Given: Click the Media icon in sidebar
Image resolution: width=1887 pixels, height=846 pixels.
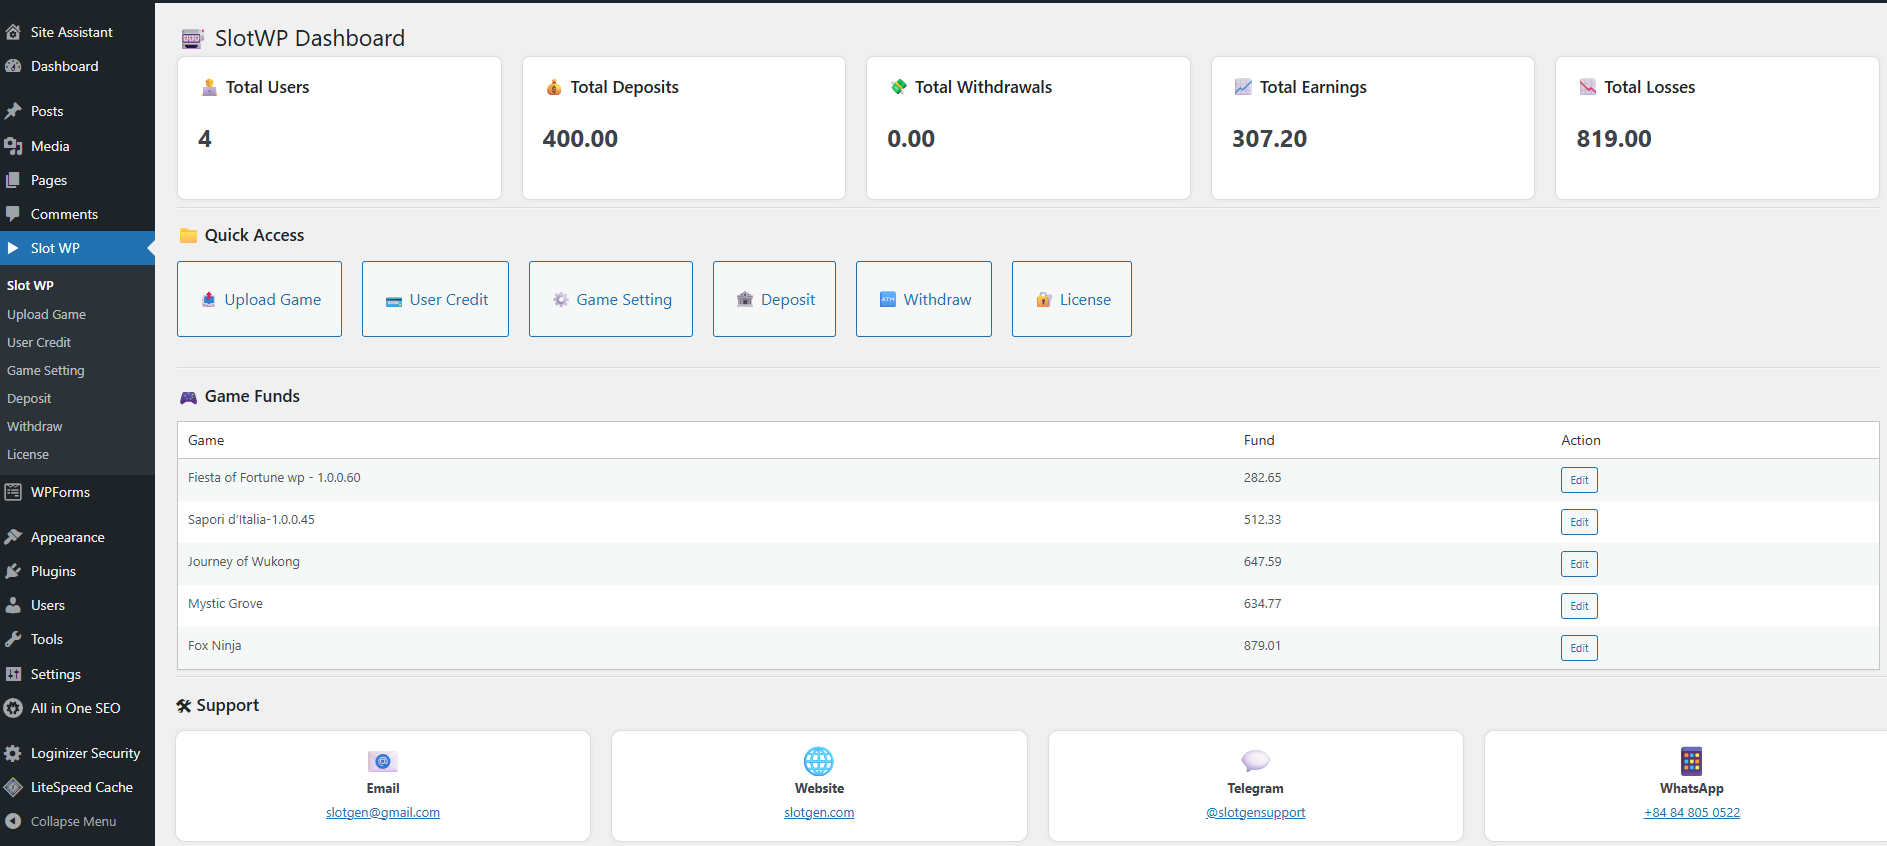Looking at the screenshot, I should coord(13,146).
